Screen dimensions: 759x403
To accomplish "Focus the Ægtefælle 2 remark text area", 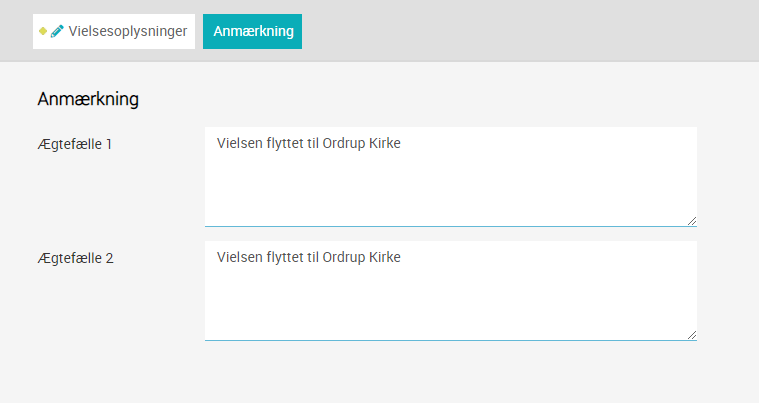I will (451, 291).
